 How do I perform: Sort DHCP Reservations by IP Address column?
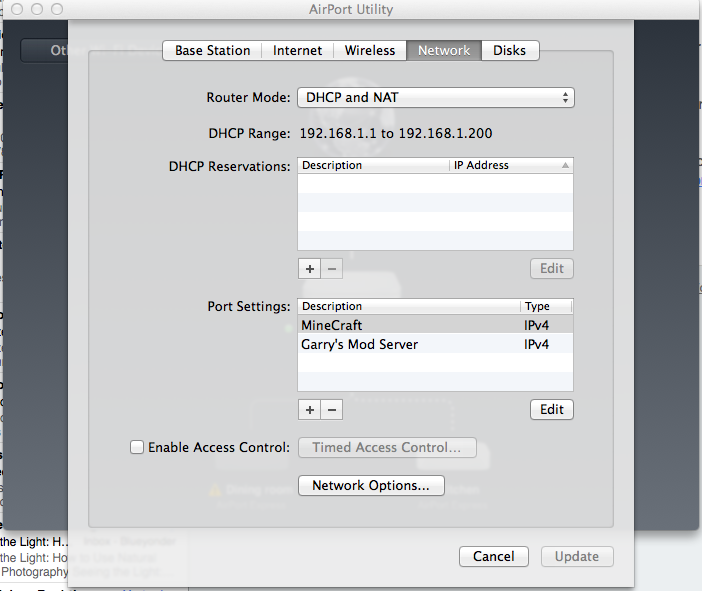[511, 165]
